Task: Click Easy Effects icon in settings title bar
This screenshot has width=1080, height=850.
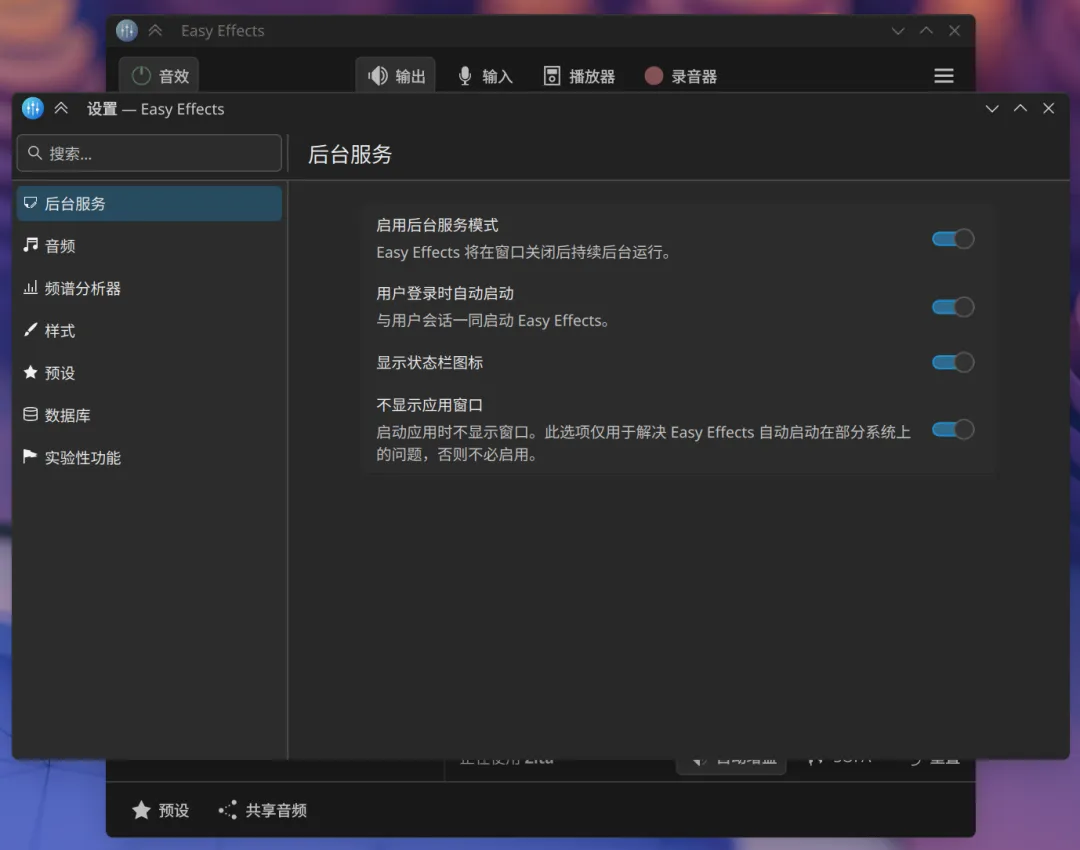Action: pyautogui.click(x=32, y=108)
